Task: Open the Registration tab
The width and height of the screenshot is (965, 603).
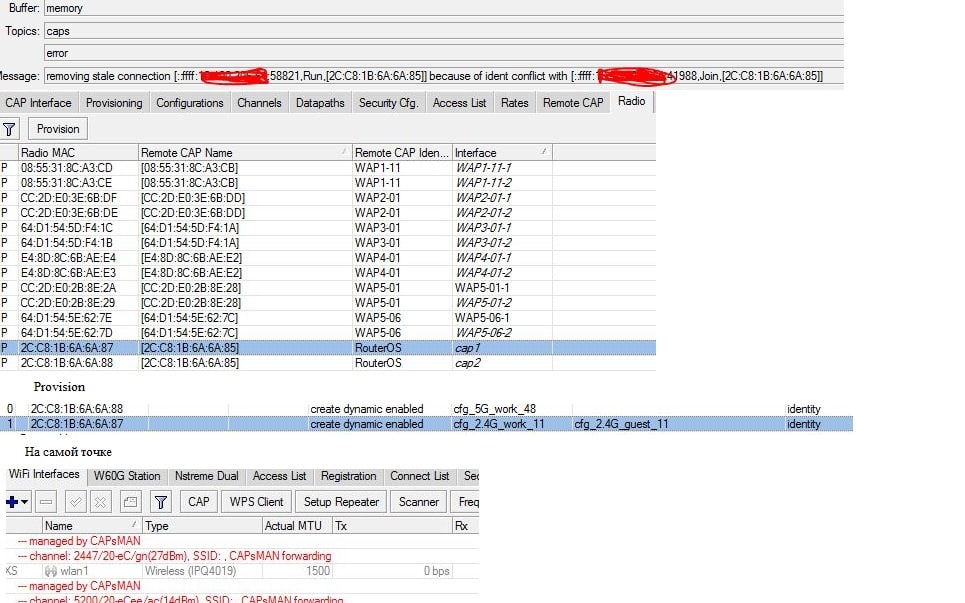Action: pos(348,476)
